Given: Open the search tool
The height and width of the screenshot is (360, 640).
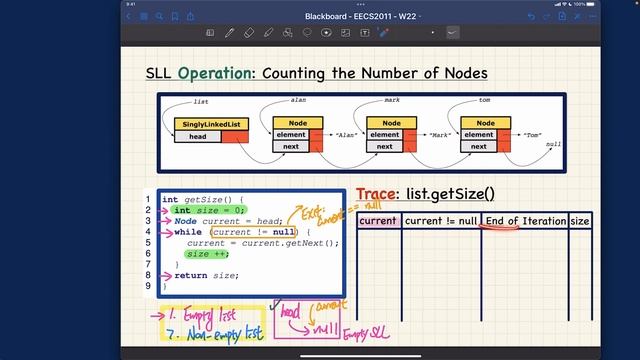Looking at the screenshot, I should click(x=160, y=16).
